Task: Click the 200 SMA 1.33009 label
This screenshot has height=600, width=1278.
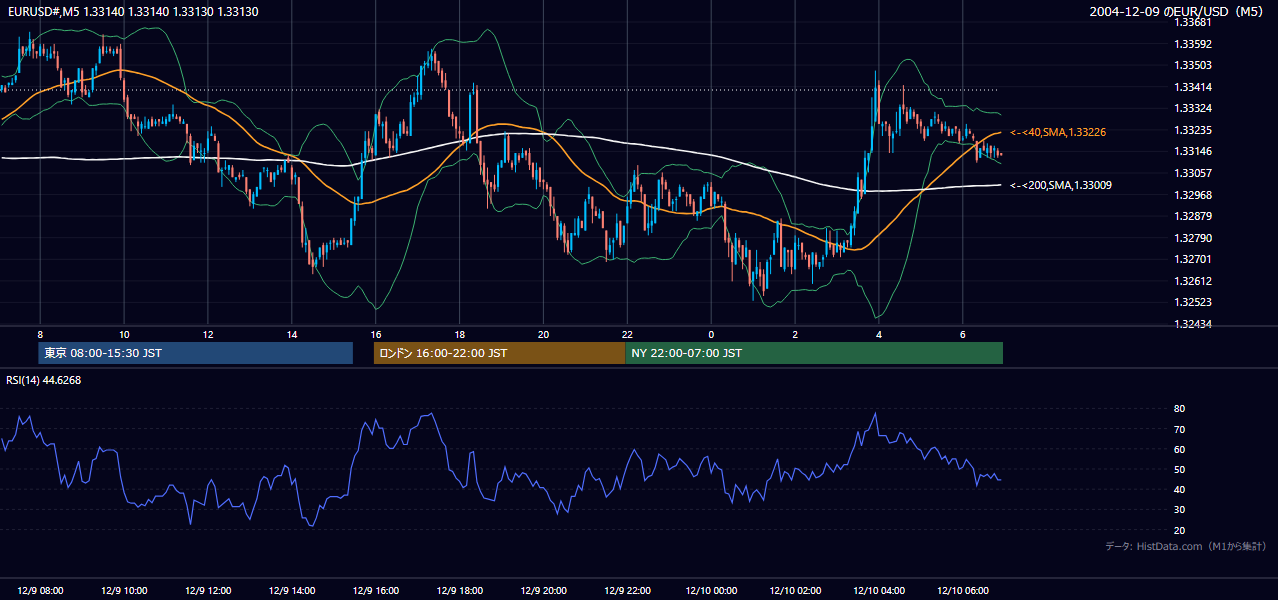Action: pos(1060,185)
